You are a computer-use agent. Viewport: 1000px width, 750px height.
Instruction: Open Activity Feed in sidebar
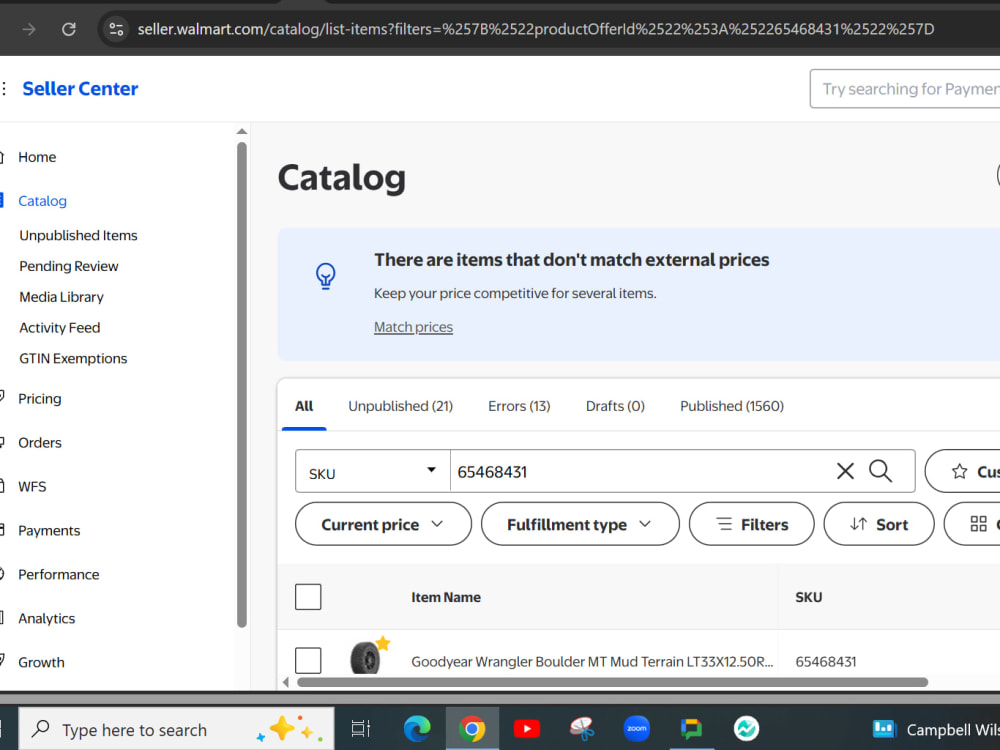(60, 328)
